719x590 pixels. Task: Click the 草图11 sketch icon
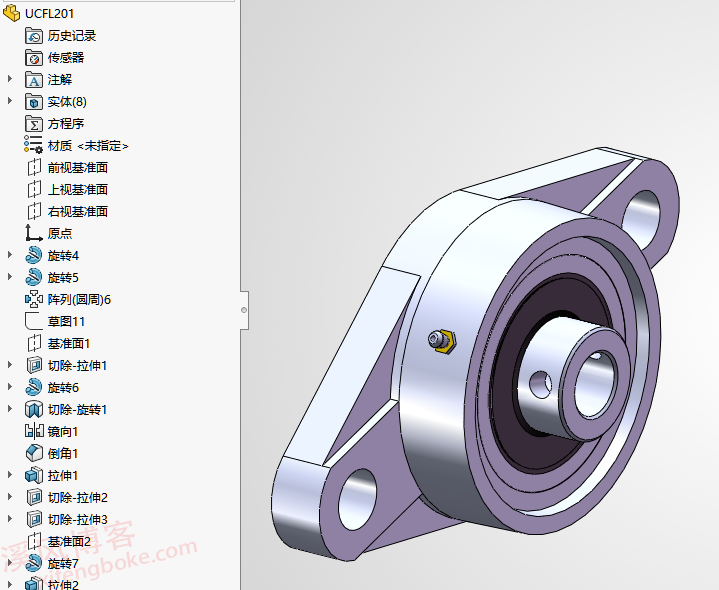coord(34,321)
